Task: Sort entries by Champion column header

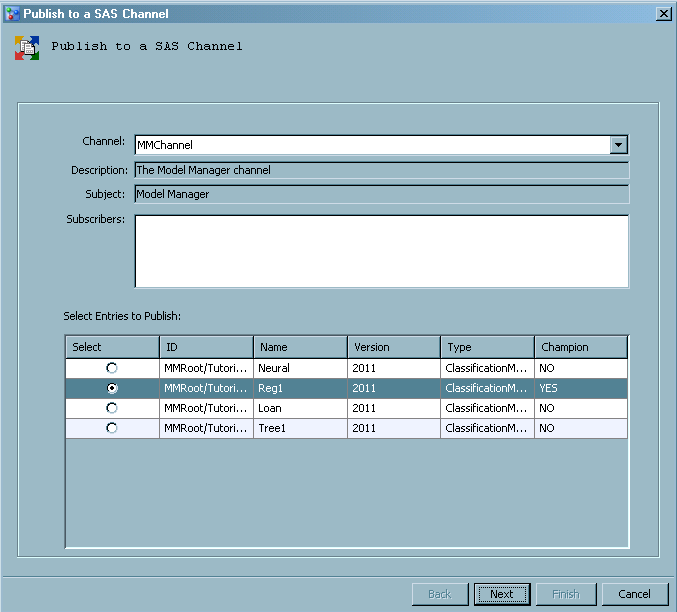Action: click(581, 347)
